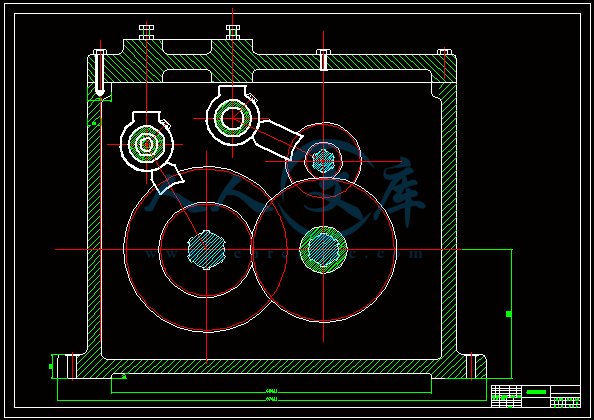Select the large left gear's cyan splined shaft
Screen dimensions: 594x420
coord(206,250)
